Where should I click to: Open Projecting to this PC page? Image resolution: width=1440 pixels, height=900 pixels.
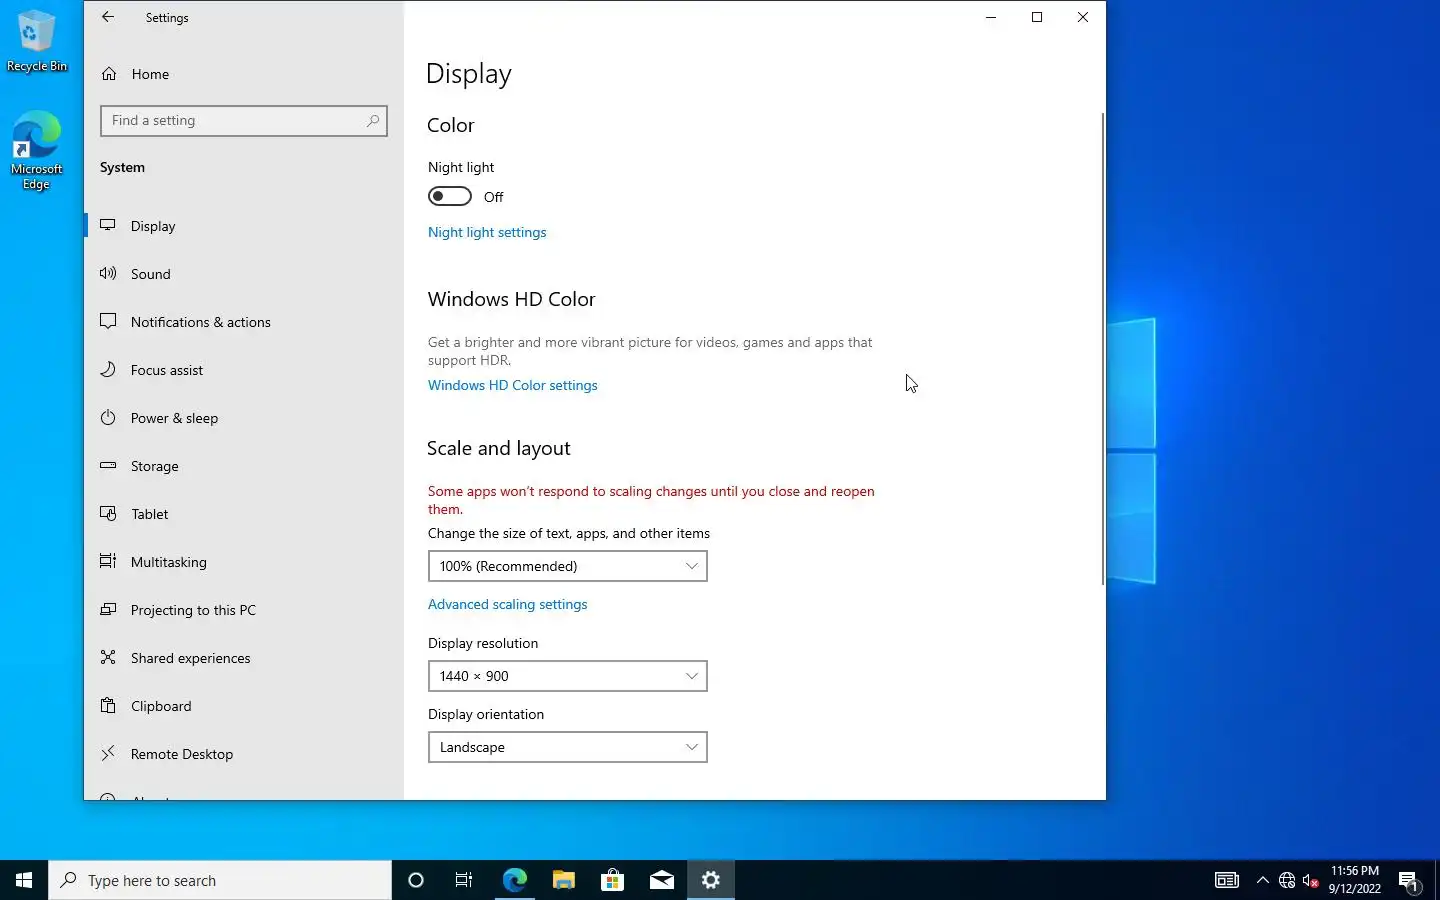click(244, 610)
